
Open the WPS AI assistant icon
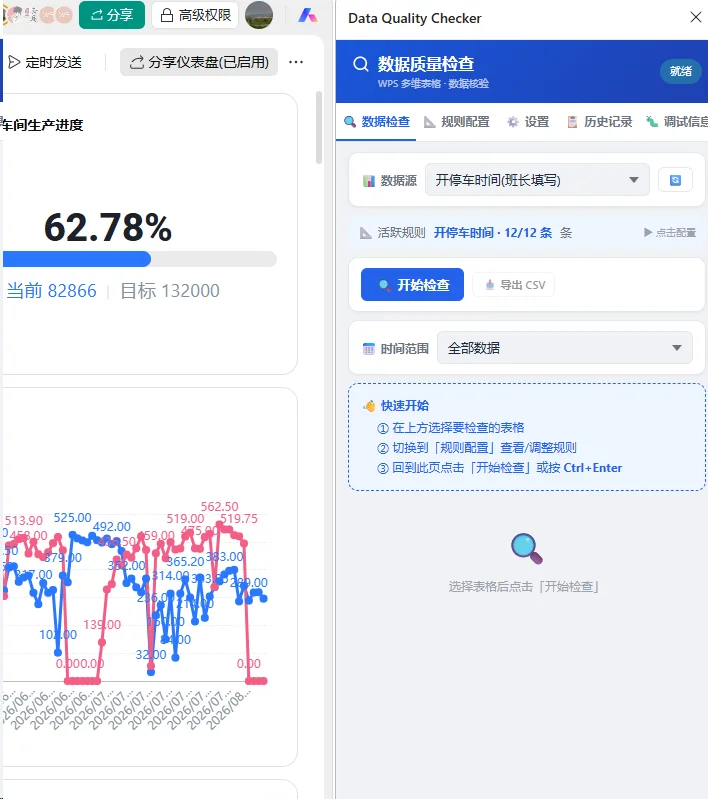click(x=307, y=15)
